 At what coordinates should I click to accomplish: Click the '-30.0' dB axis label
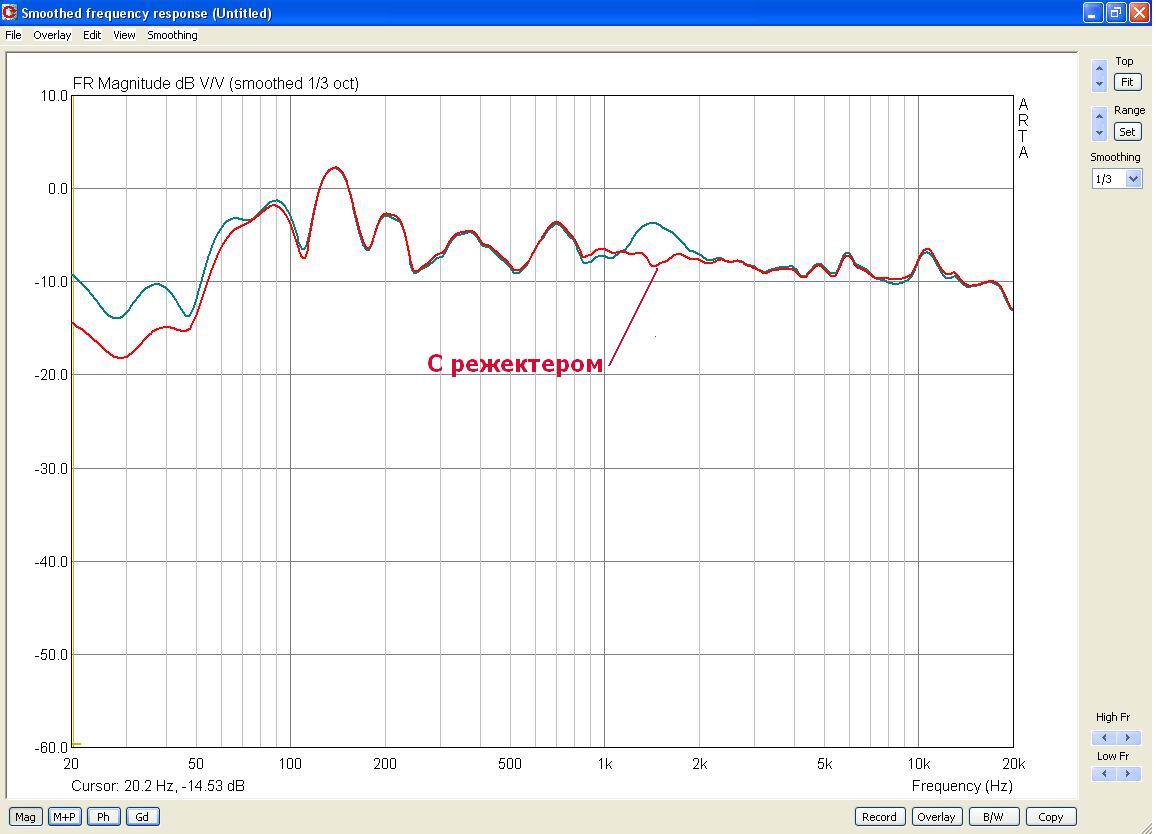pyautogui.click(x=51, y=468)
